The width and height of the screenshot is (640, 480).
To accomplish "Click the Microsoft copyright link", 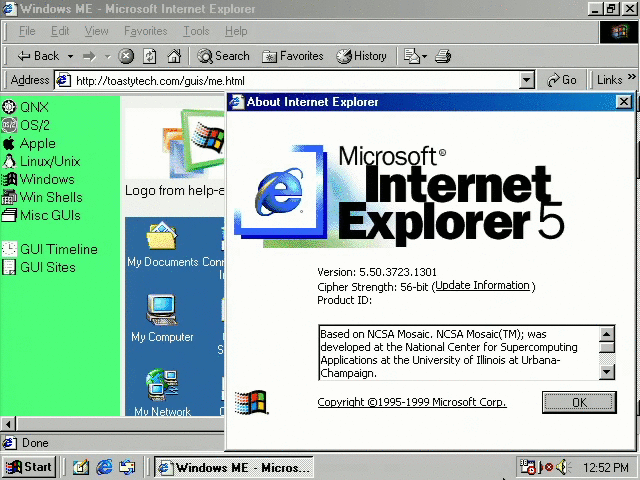I will coord(412,402).
